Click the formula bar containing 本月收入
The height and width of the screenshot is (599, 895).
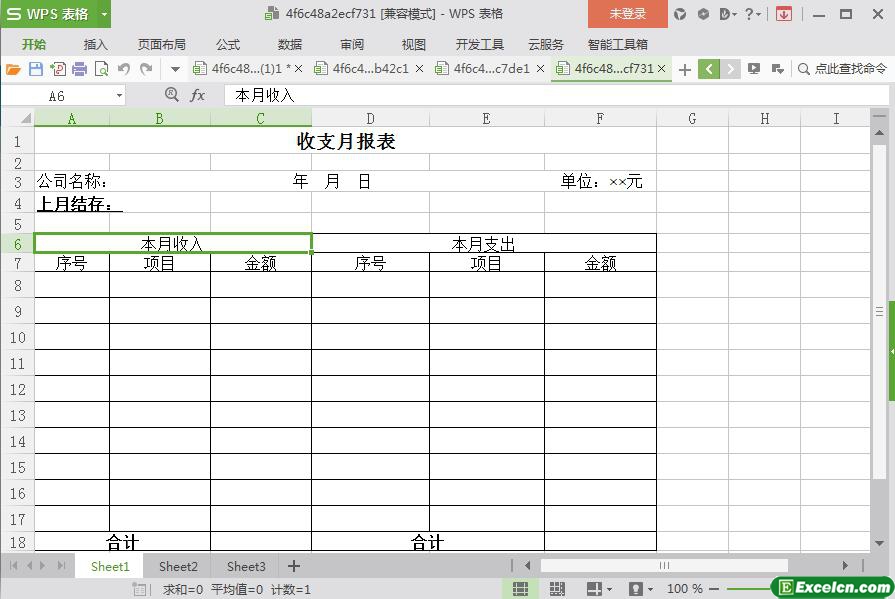pyautogui.click(x=557, y=95)
